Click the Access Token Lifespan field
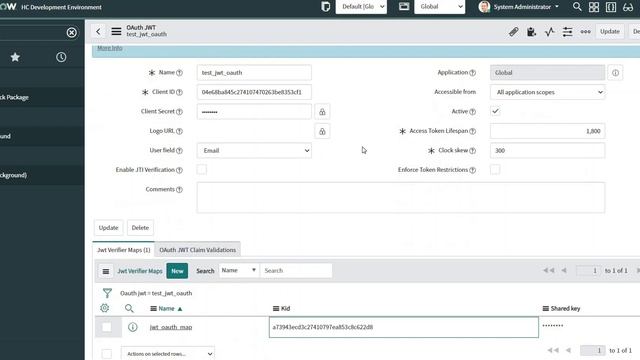Image resolution: width=640 pixels, height=360 pixels. [547, 131]
